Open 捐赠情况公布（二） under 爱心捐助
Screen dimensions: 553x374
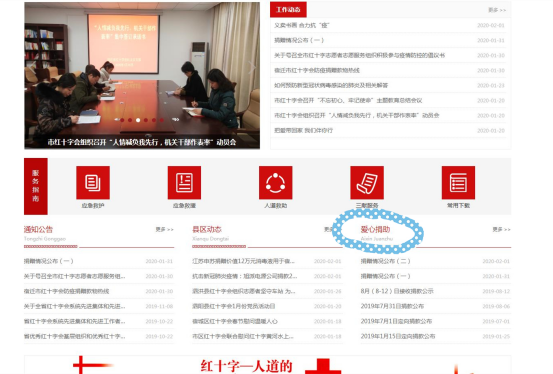385,261
